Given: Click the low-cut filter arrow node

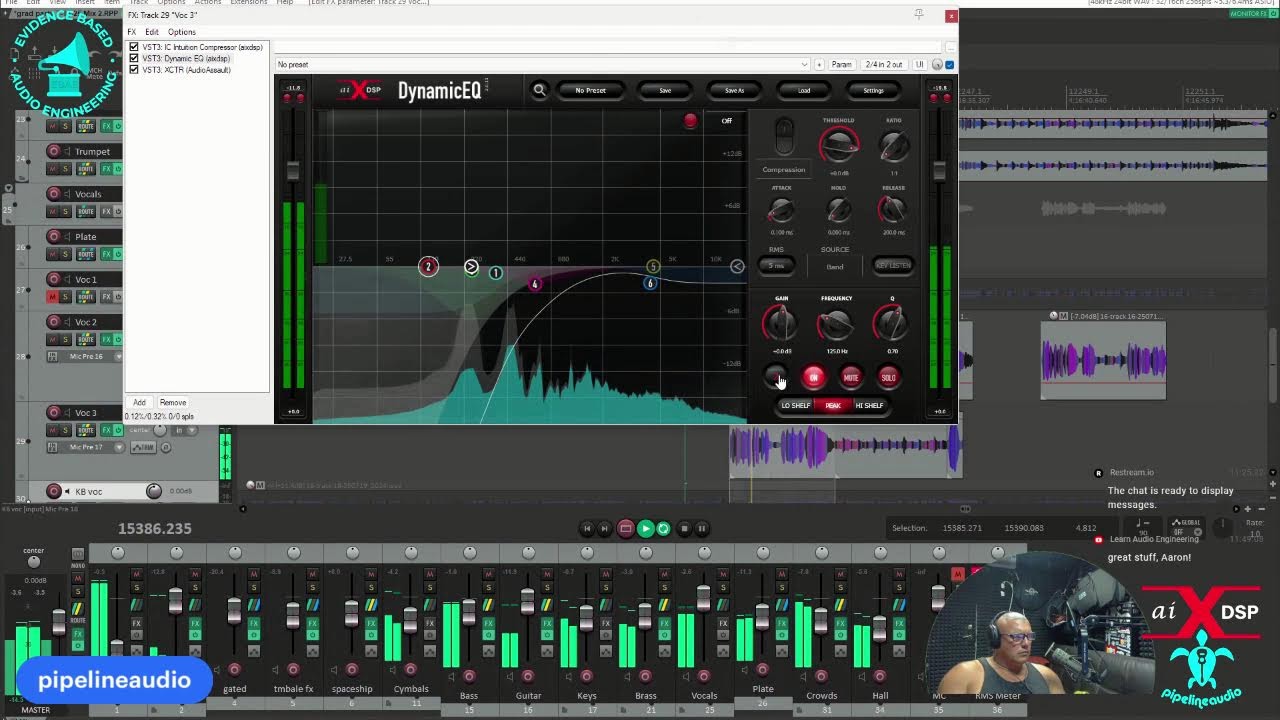Looking at the screenshot, I should [471, 266].
